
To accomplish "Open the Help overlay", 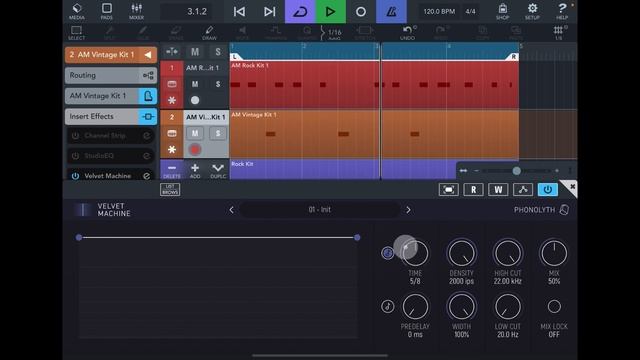I will coord(562,11).
